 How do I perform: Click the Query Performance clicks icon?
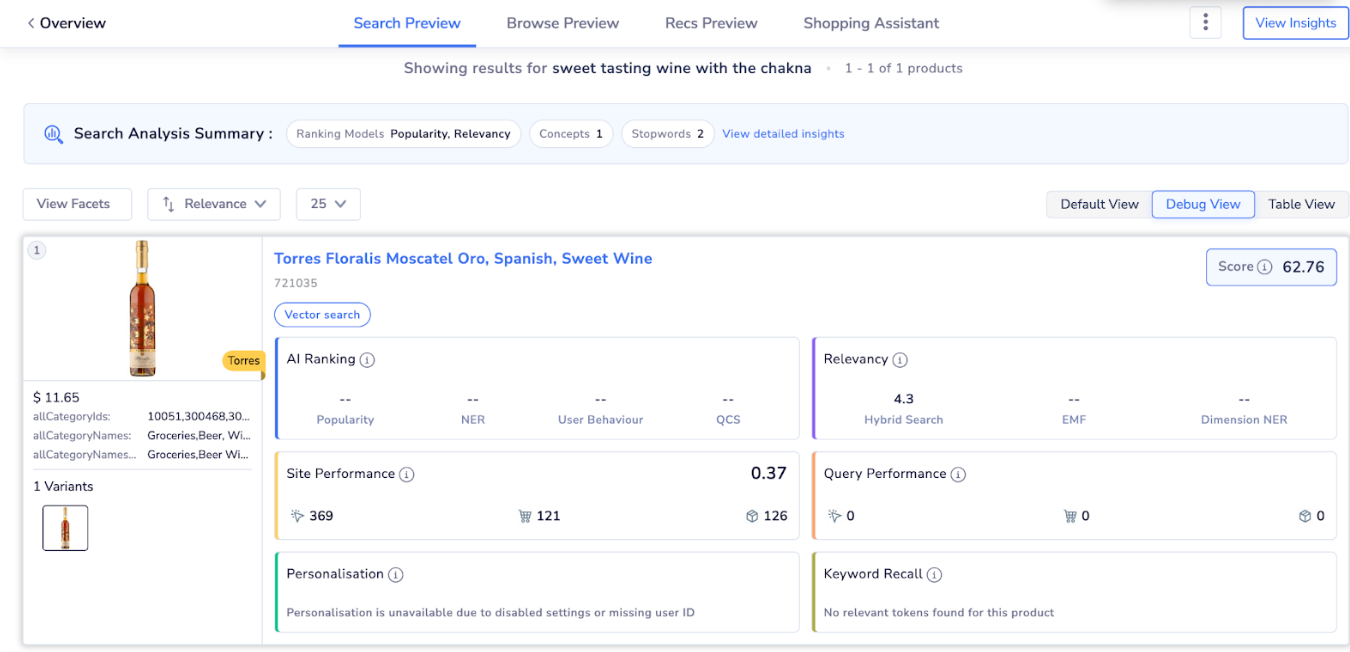[834, 516]
